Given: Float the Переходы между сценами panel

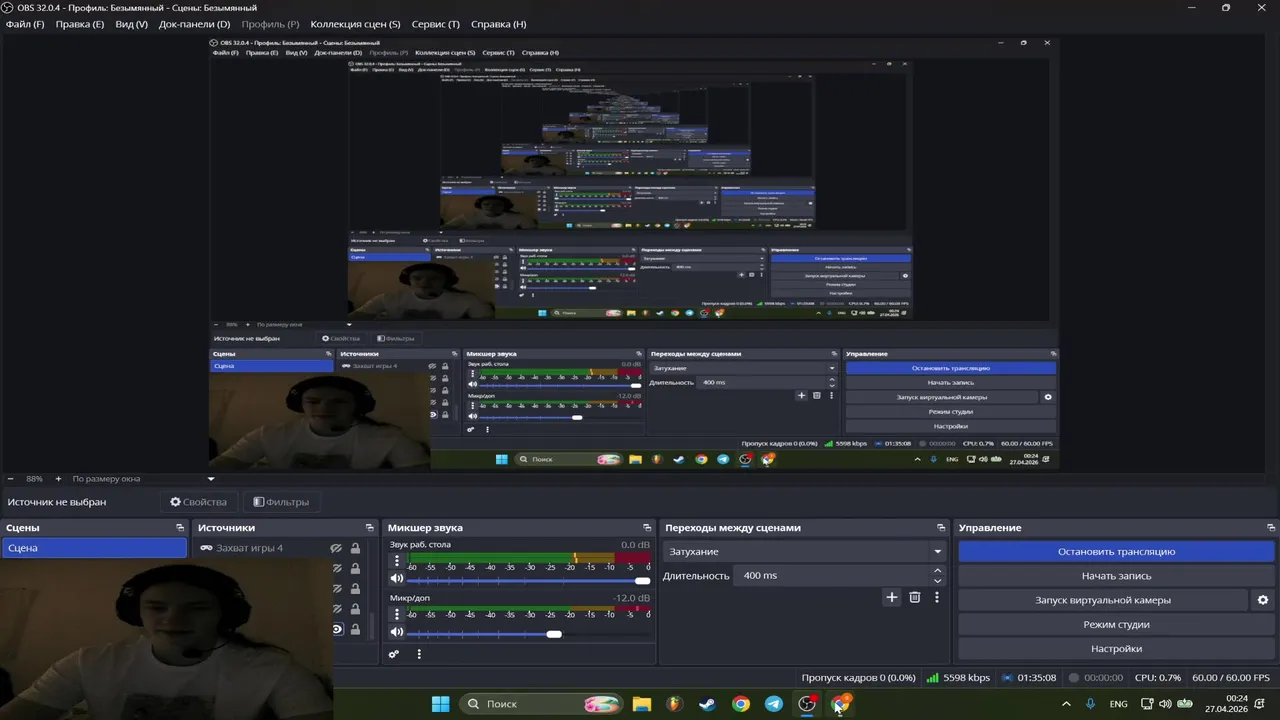Looking at the screenshot, I should (941, 528).
